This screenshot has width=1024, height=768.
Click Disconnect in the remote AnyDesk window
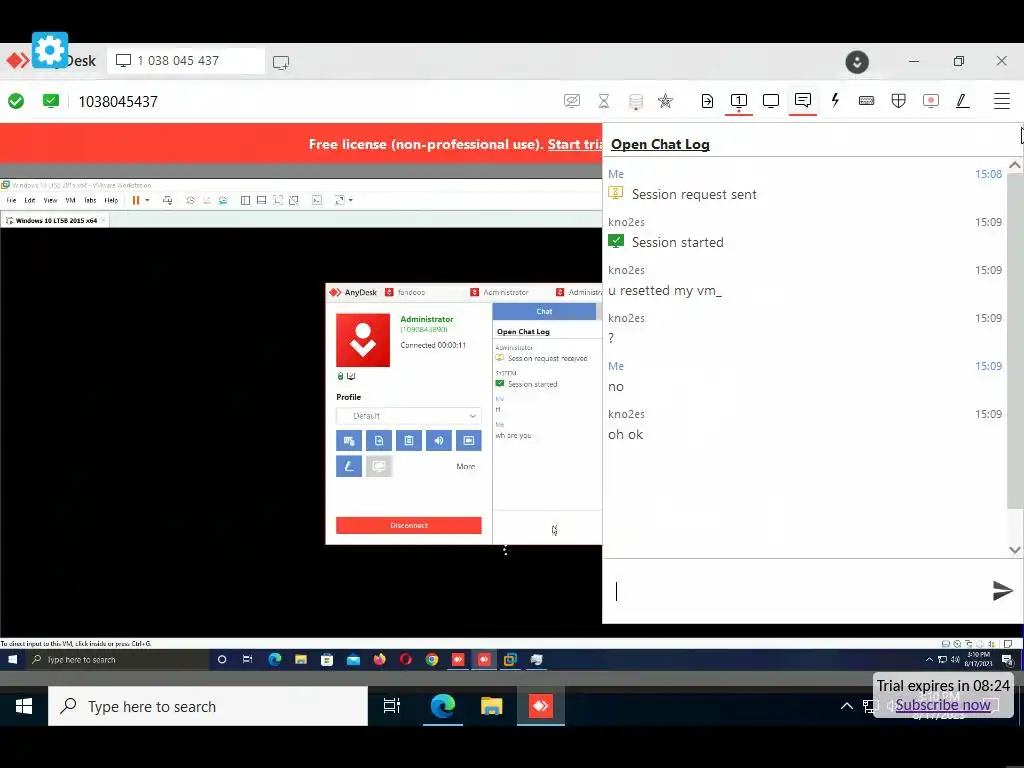pyautogui.click(x=409, y=525)
